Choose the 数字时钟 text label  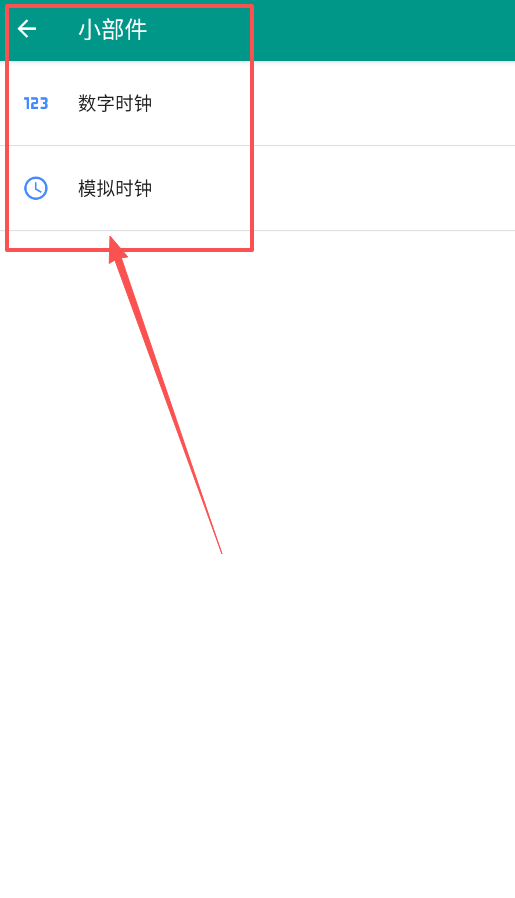pos(115,103)
